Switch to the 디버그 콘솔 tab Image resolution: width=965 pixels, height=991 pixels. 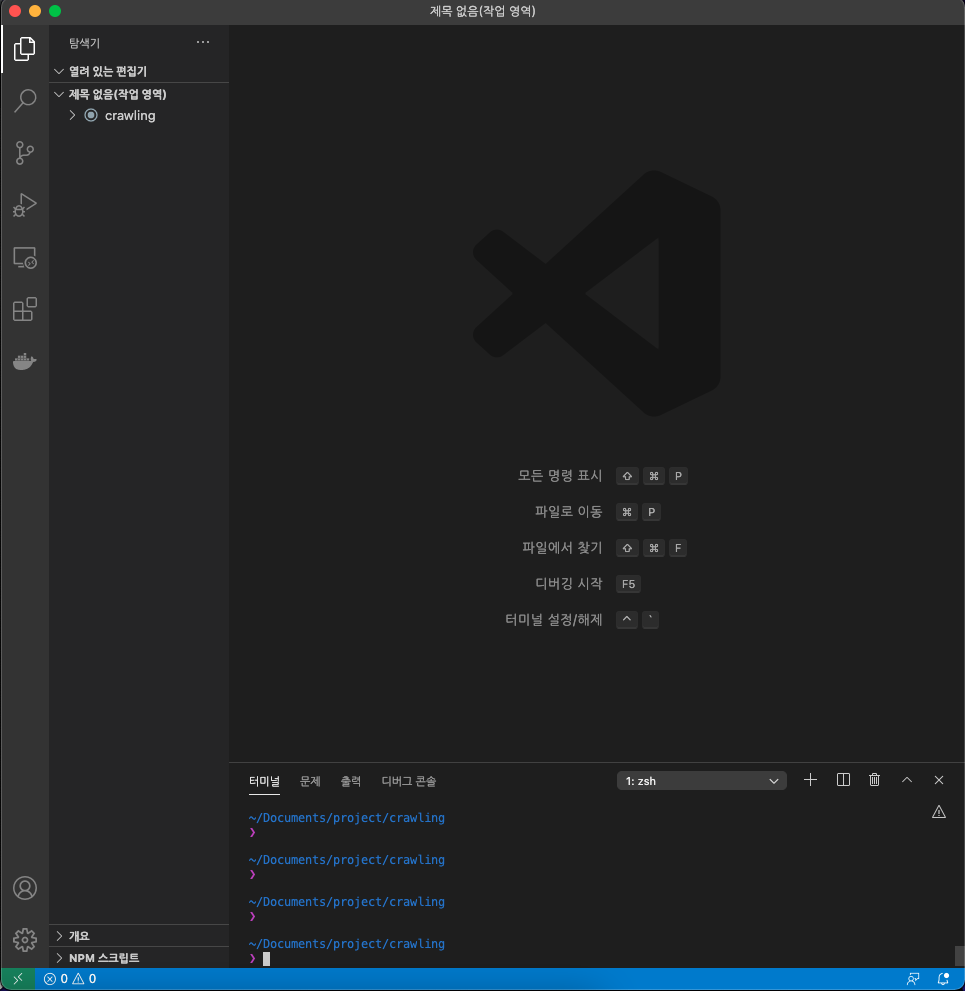409,781
